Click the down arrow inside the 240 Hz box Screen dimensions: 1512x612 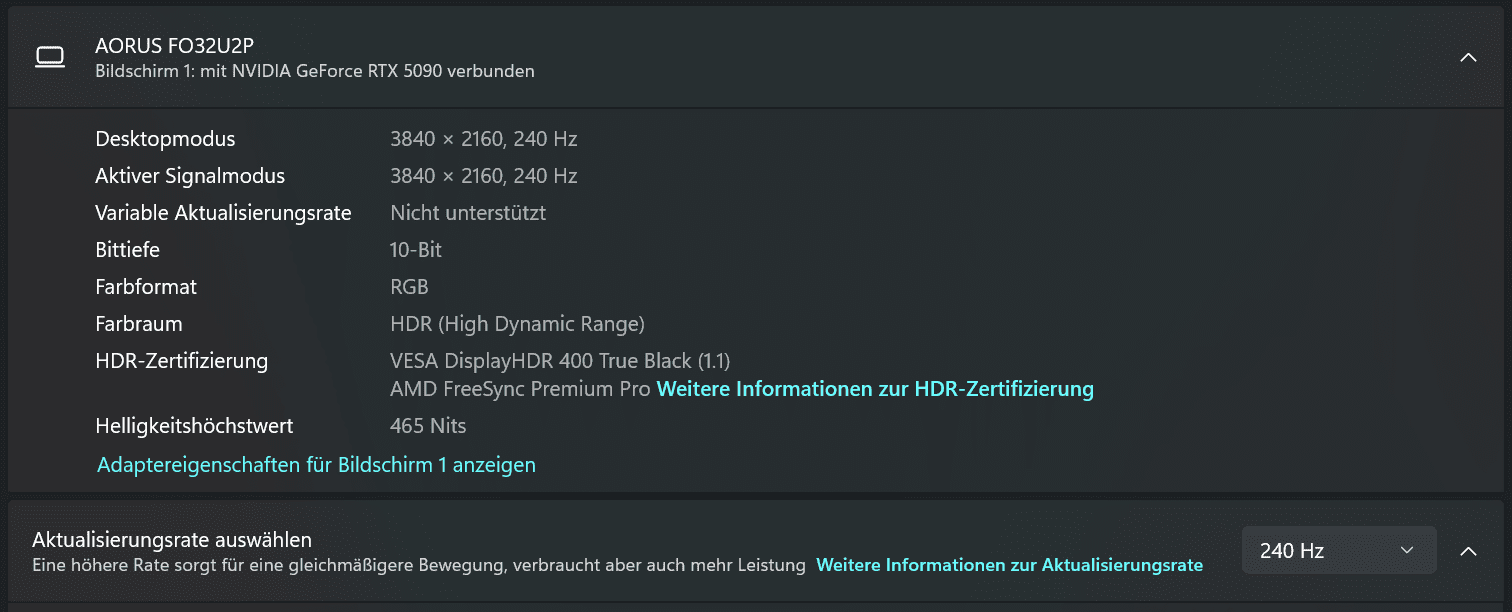point(1407,550)
